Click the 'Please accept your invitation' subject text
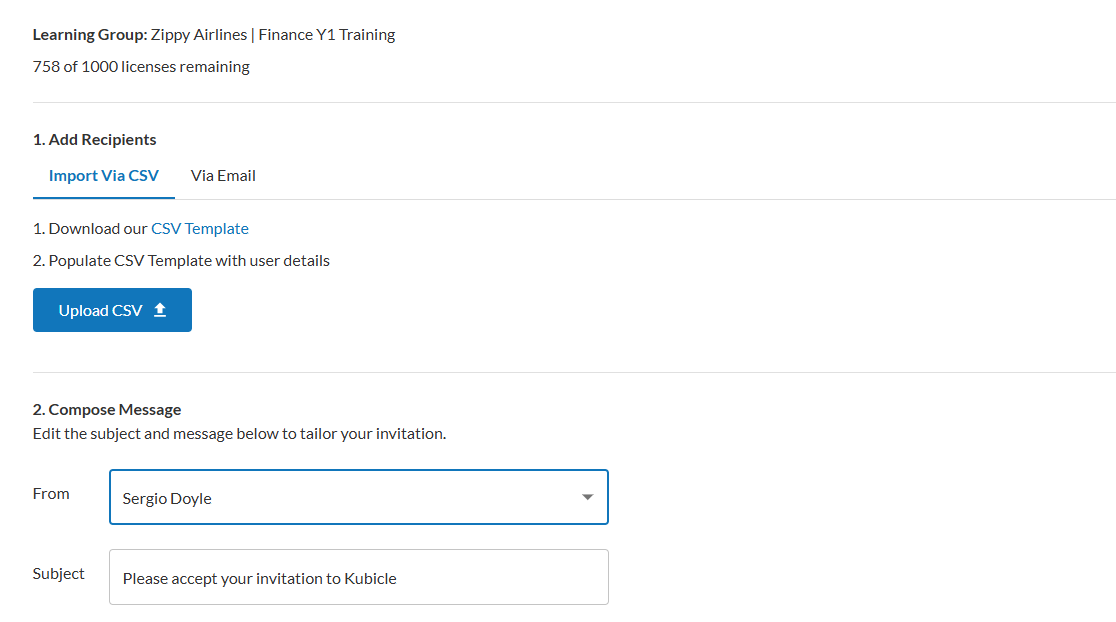This screenshot has width=1116, height=622. click(259, 578)
